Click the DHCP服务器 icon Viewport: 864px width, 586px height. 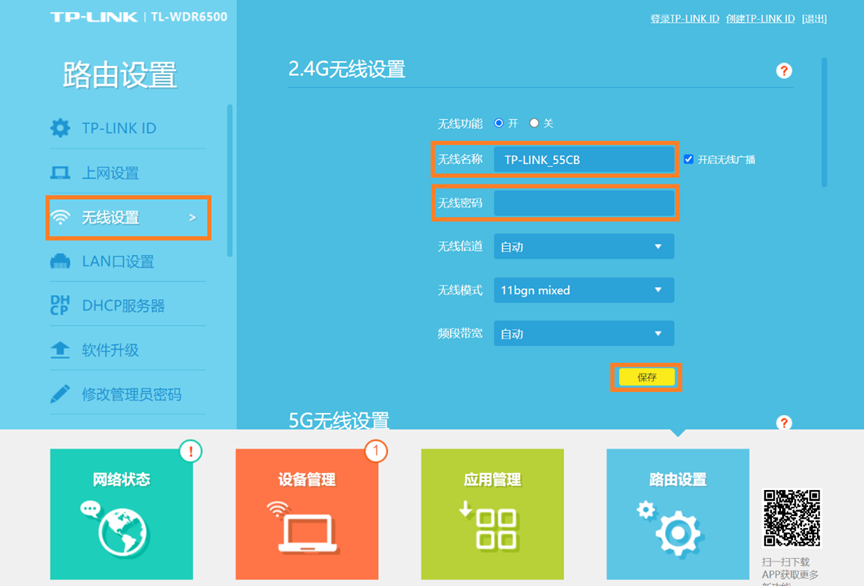pos(60,306)
